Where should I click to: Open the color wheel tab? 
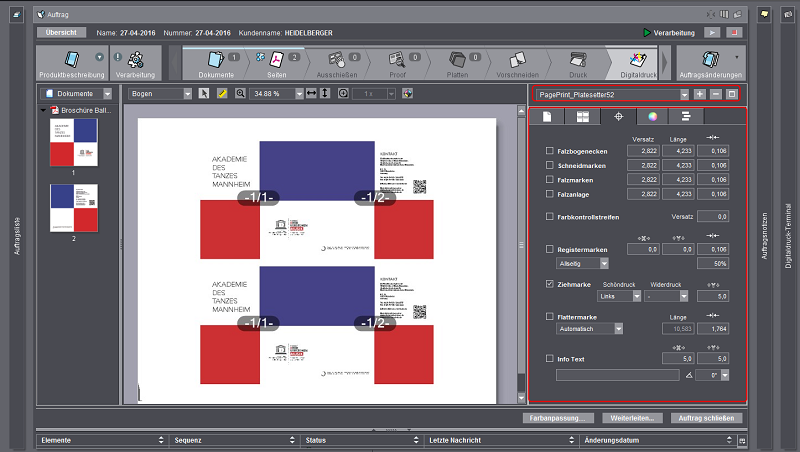(652, 117)
